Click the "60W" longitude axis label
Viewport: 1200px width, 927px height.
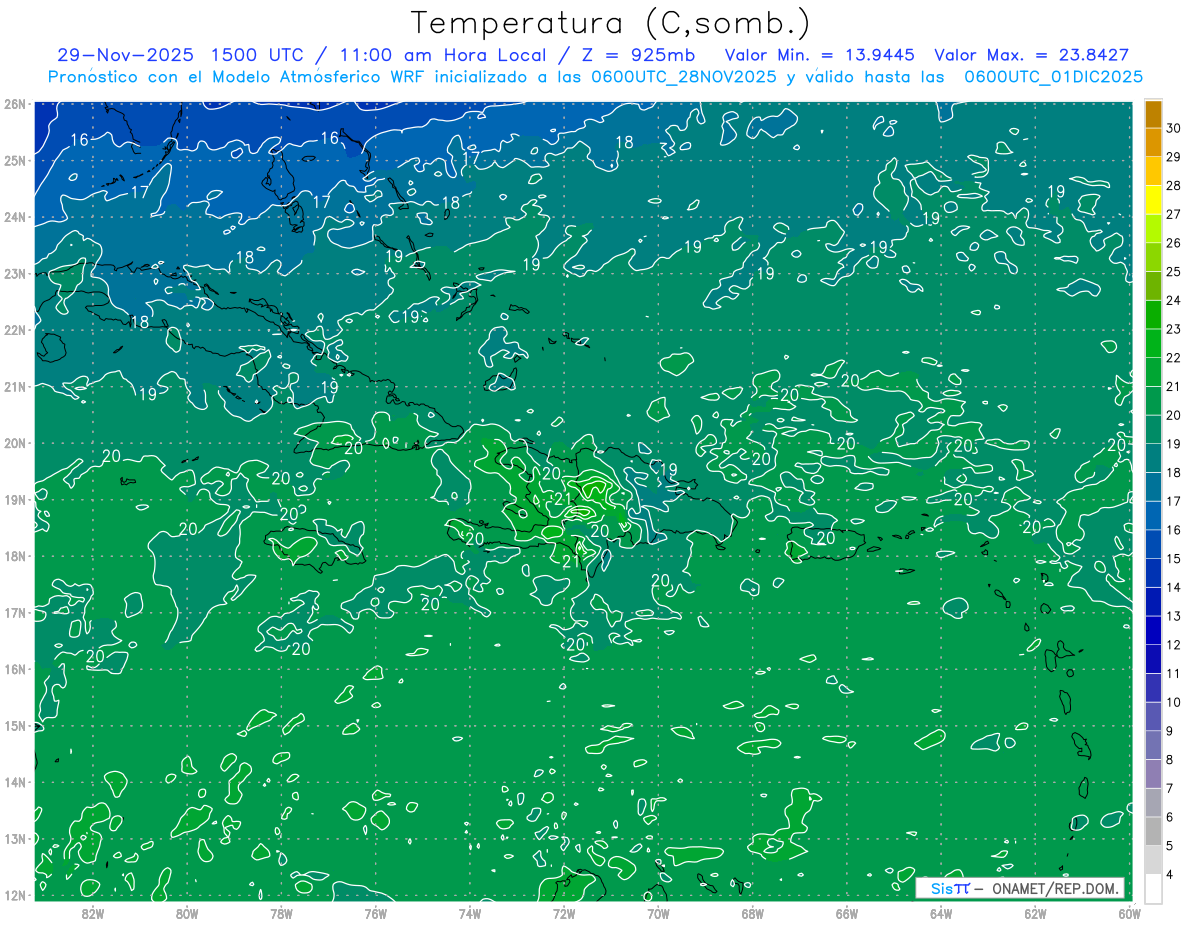[1130, 913]
